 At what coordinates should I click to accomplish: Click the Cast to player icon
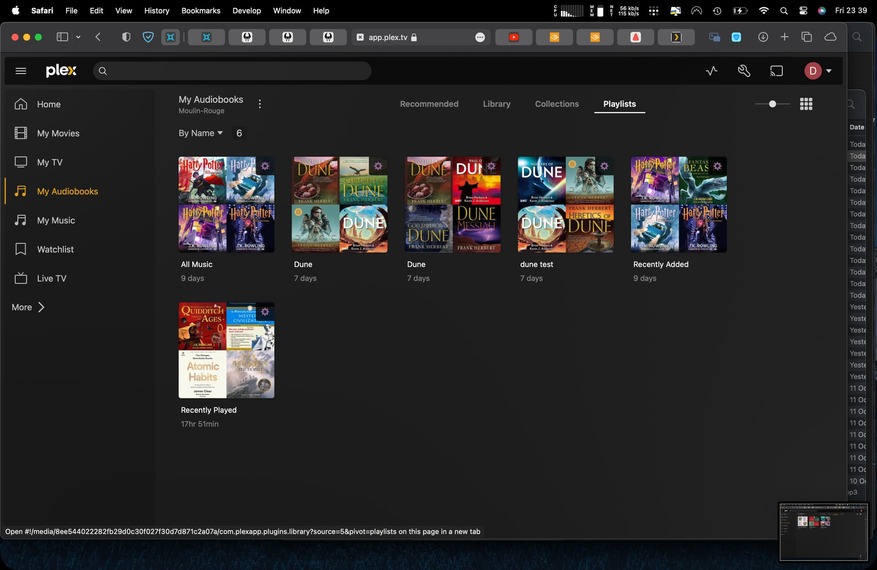(x=776, y=71)
